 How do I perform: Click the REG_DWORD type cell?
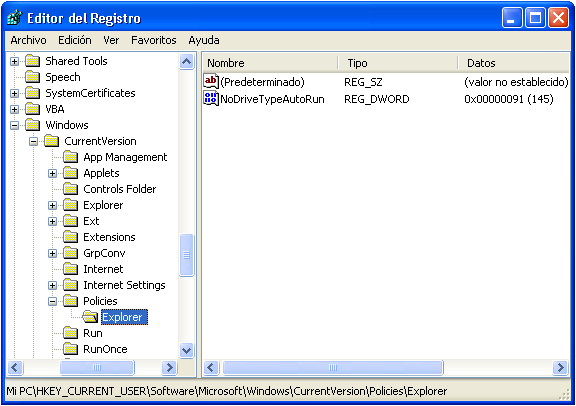click(377, 99)
